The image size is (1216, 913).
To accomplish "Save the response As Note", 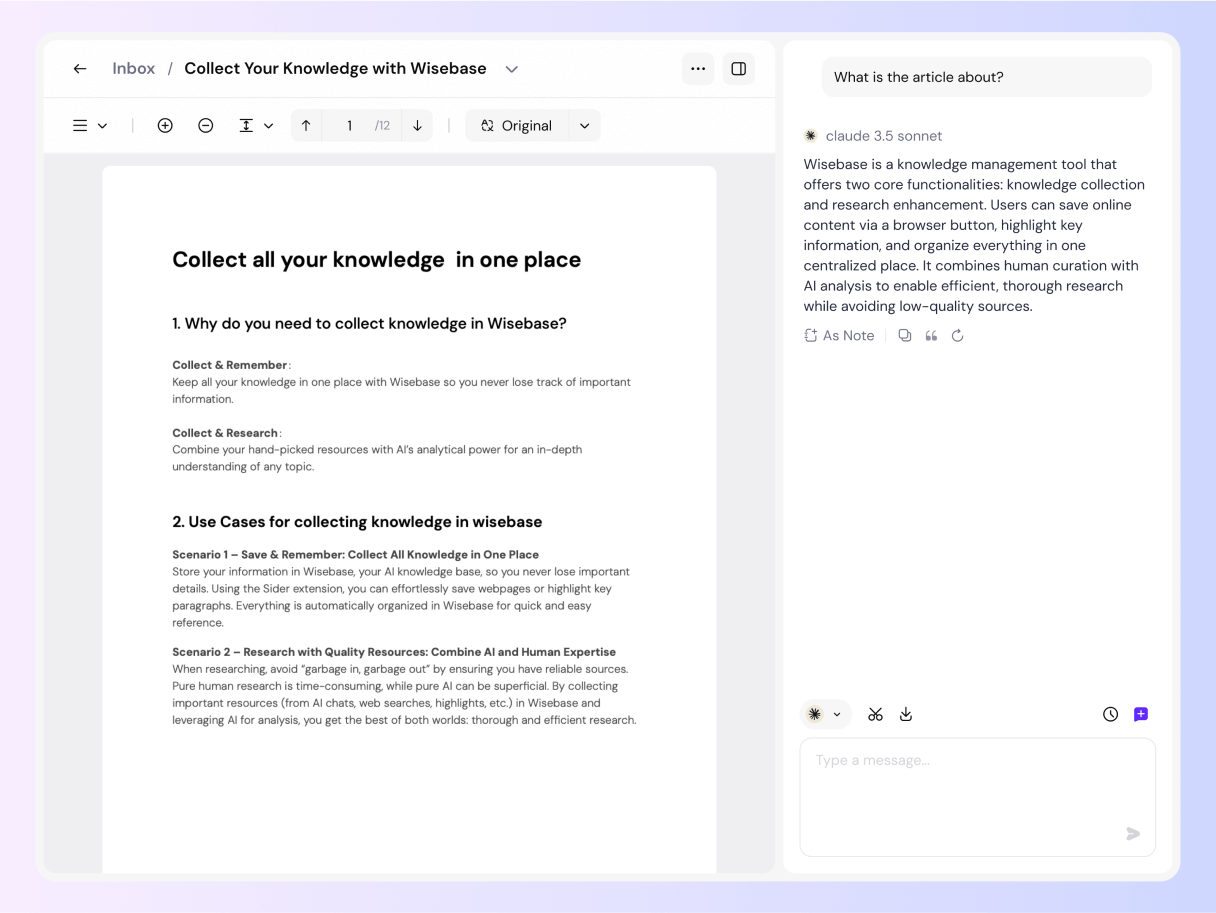I will (x=839, y=336).
